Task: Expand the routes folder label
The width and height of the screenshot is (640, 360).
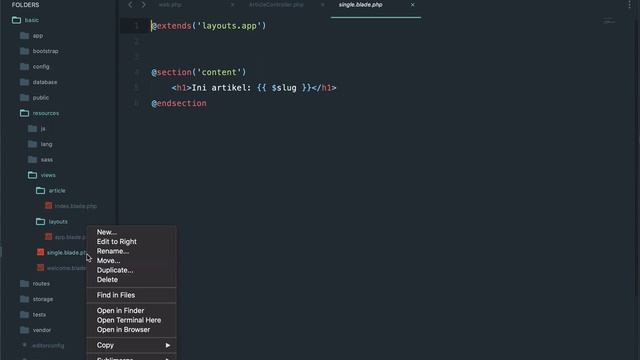Action: point(41,283)
